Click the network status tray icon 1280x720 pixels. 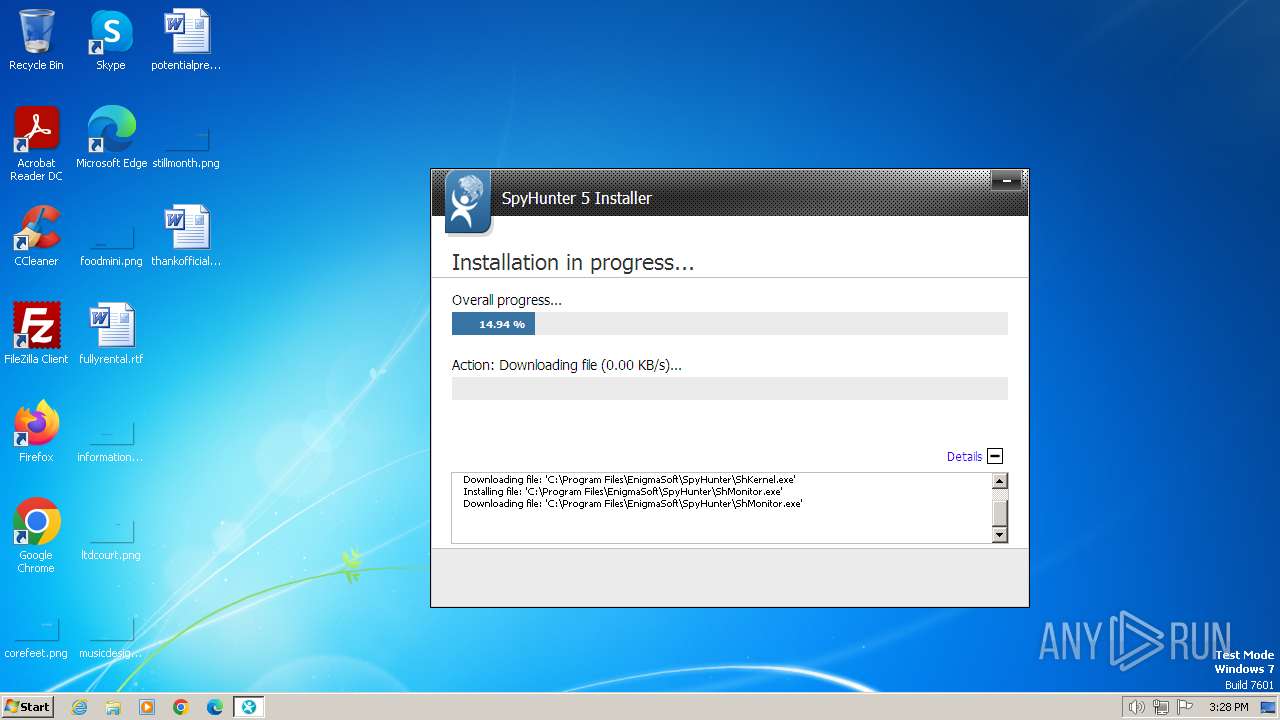click(x=1161, y=707)
